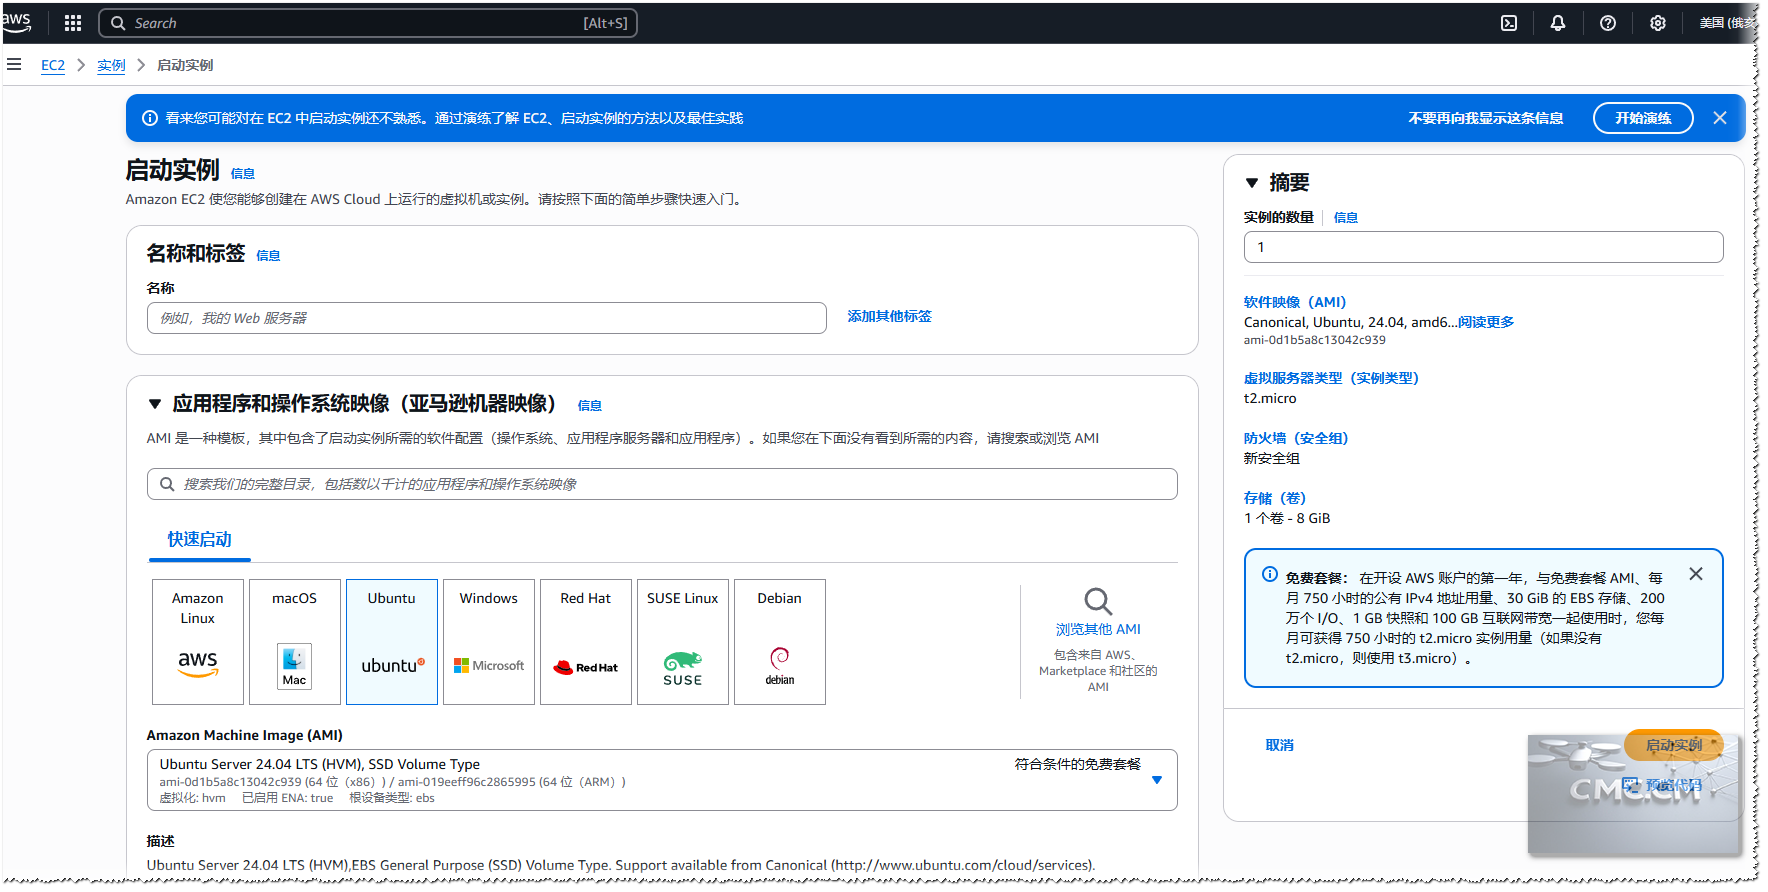Click the info icon in blue banner
This screenshot has height=892, width=1768.
[x=150, y=118]
